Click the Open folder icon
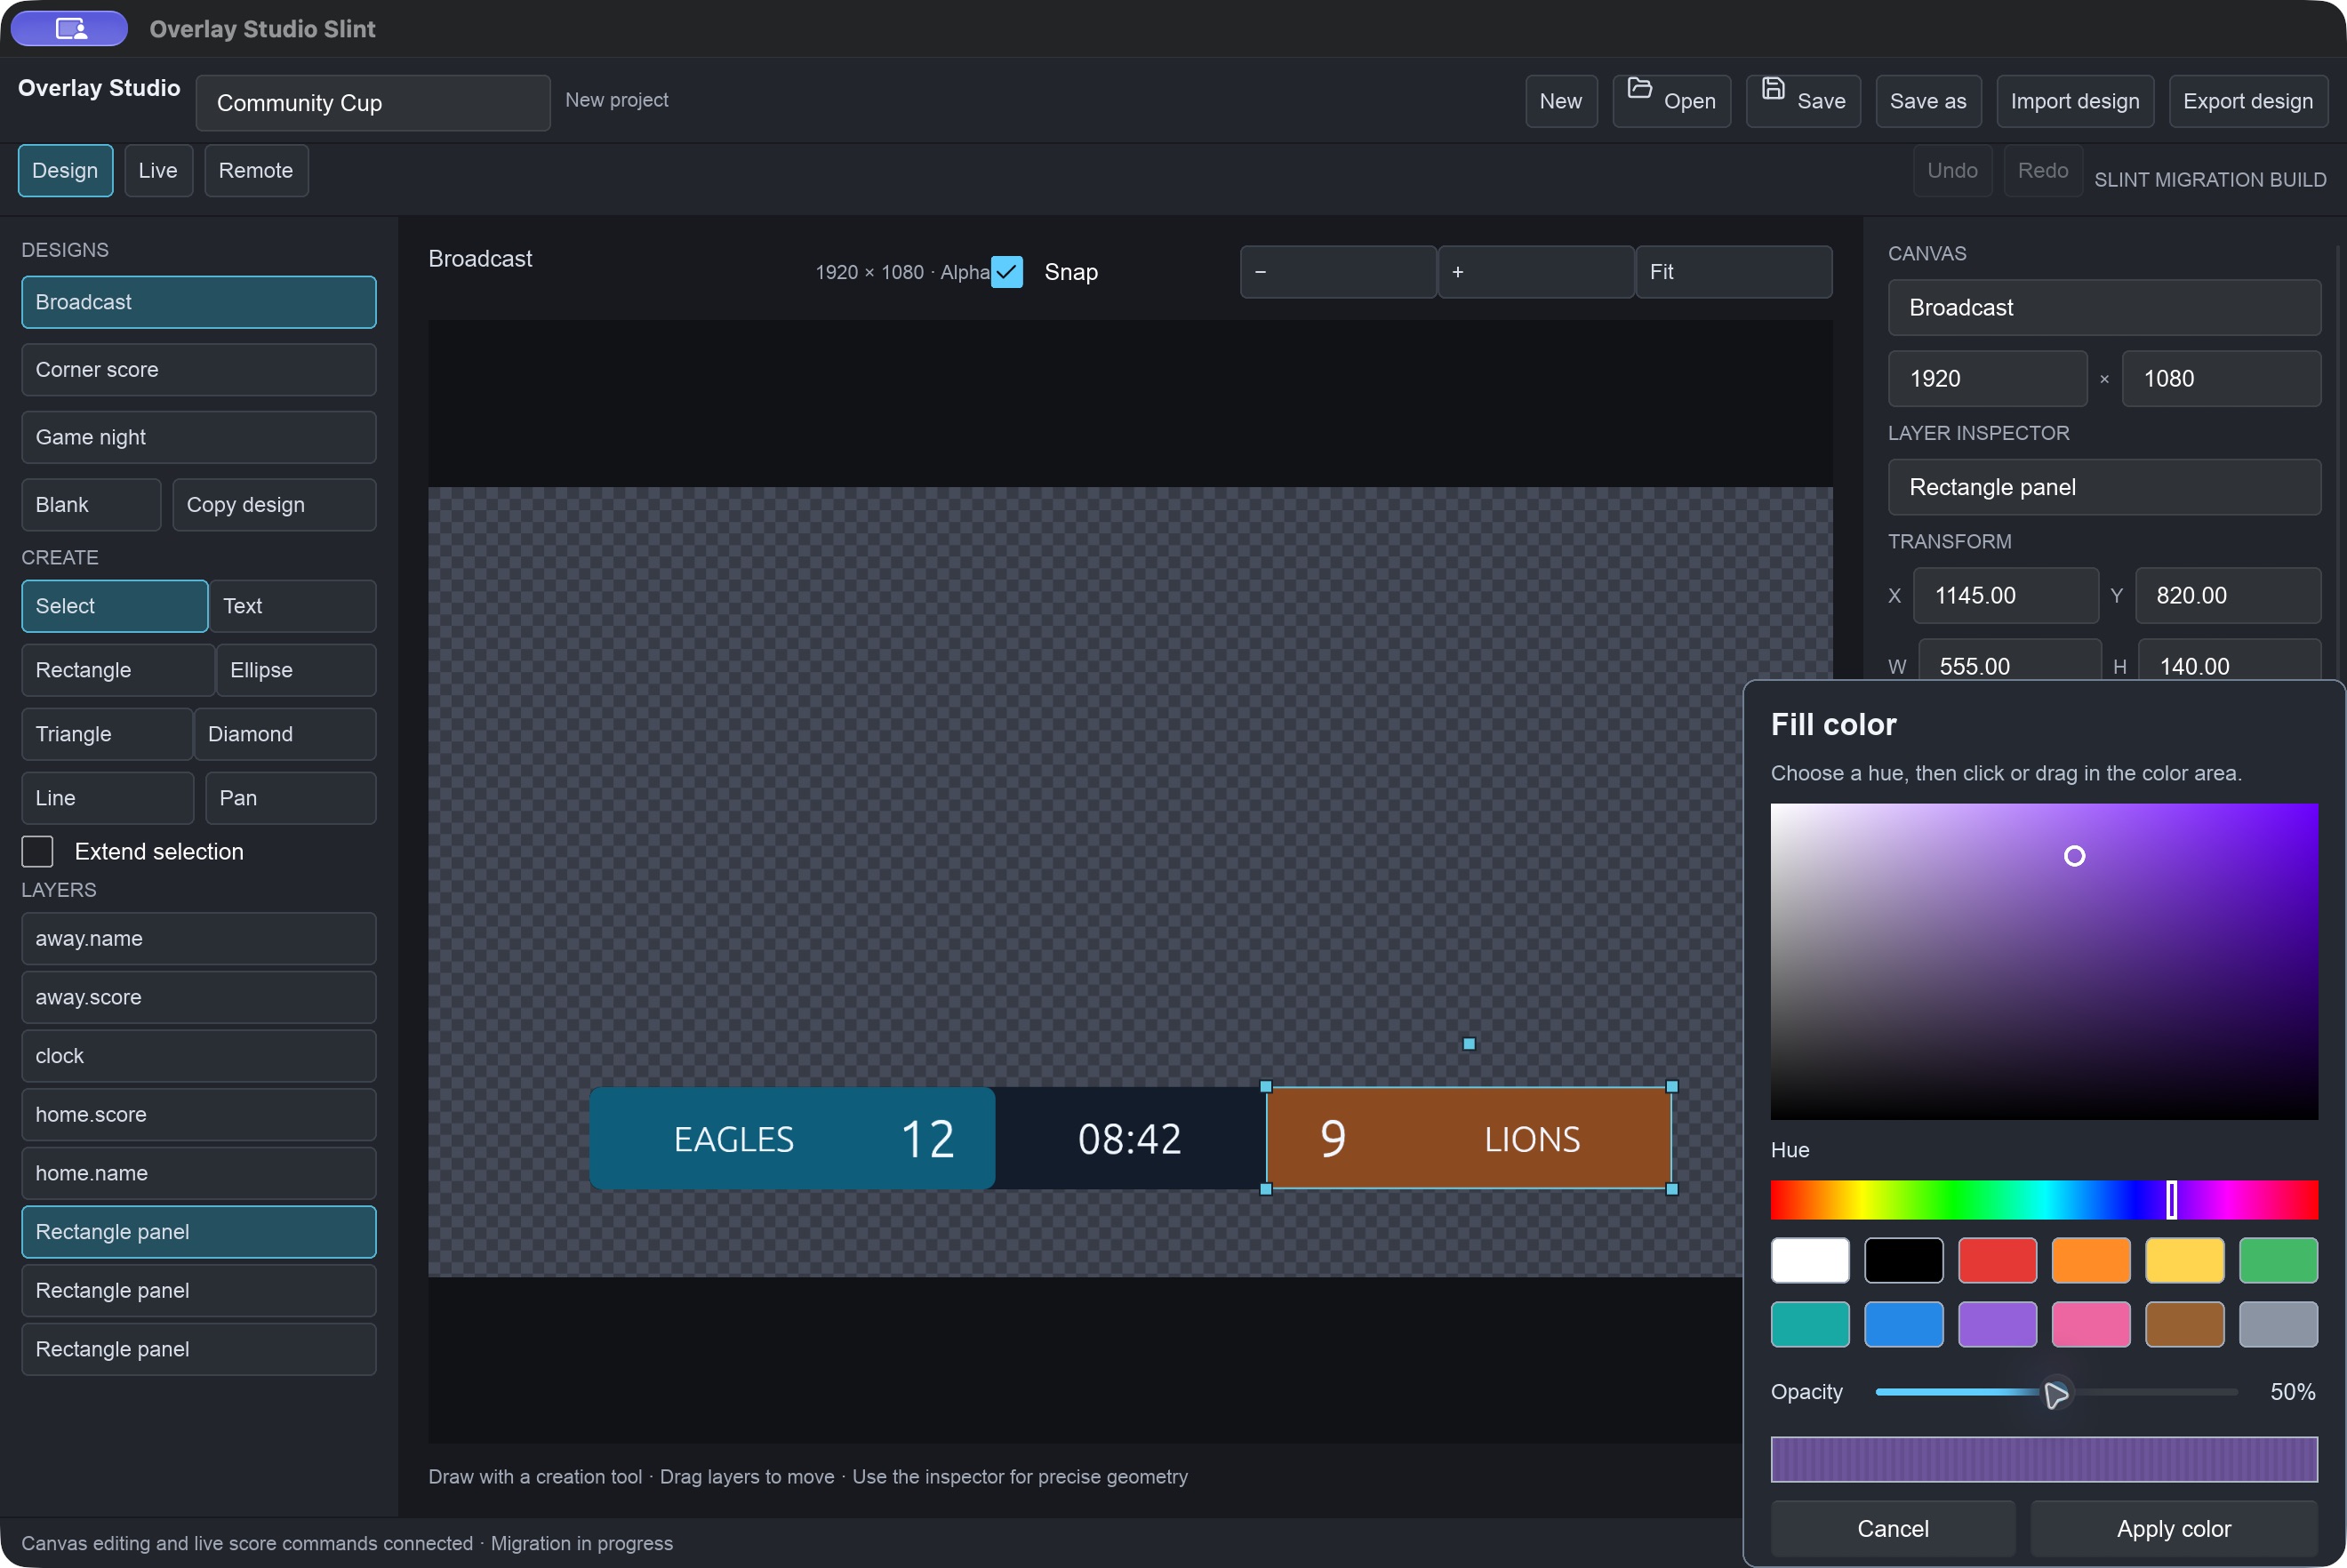Image resolution: width=2347 pixels, height=1568 pixels. tap(1639, 88)
